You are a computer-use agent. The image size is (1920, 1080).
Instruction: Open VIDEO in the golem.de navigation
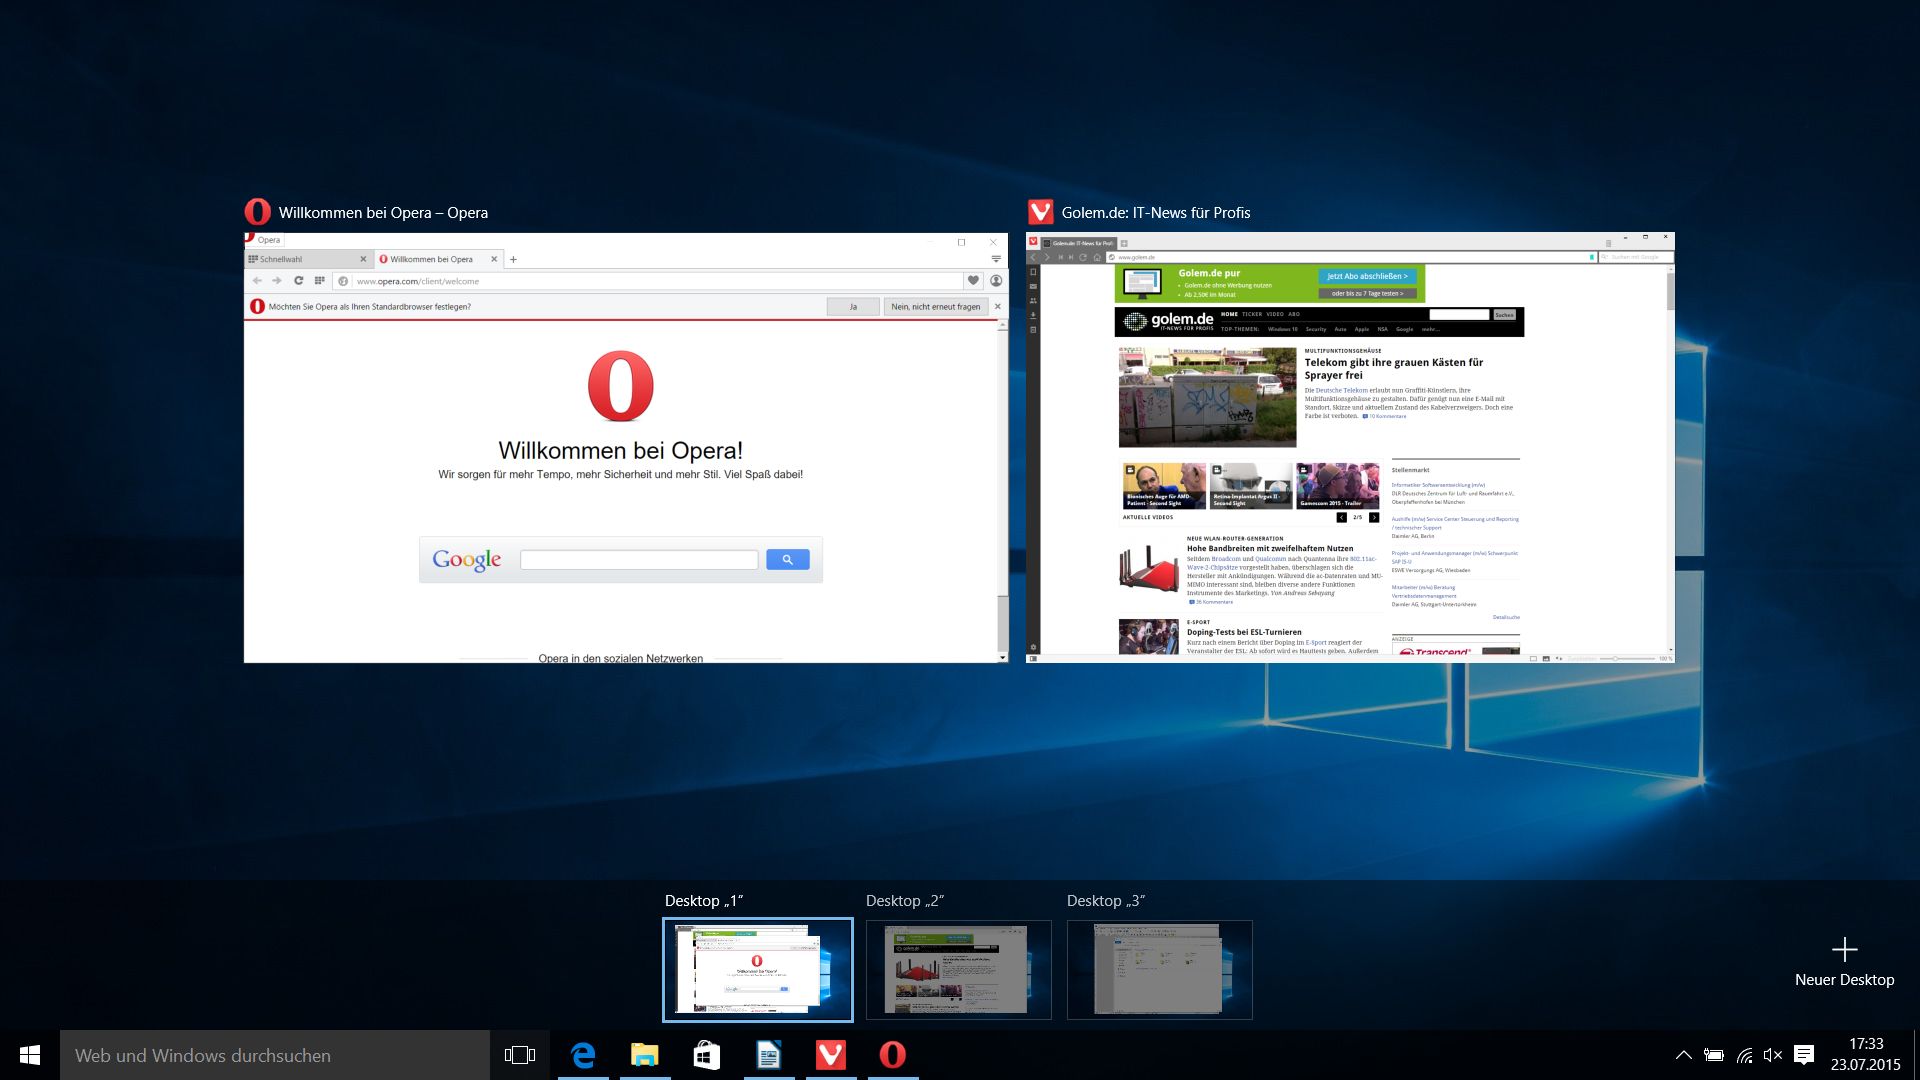(x=1275, y=314)
